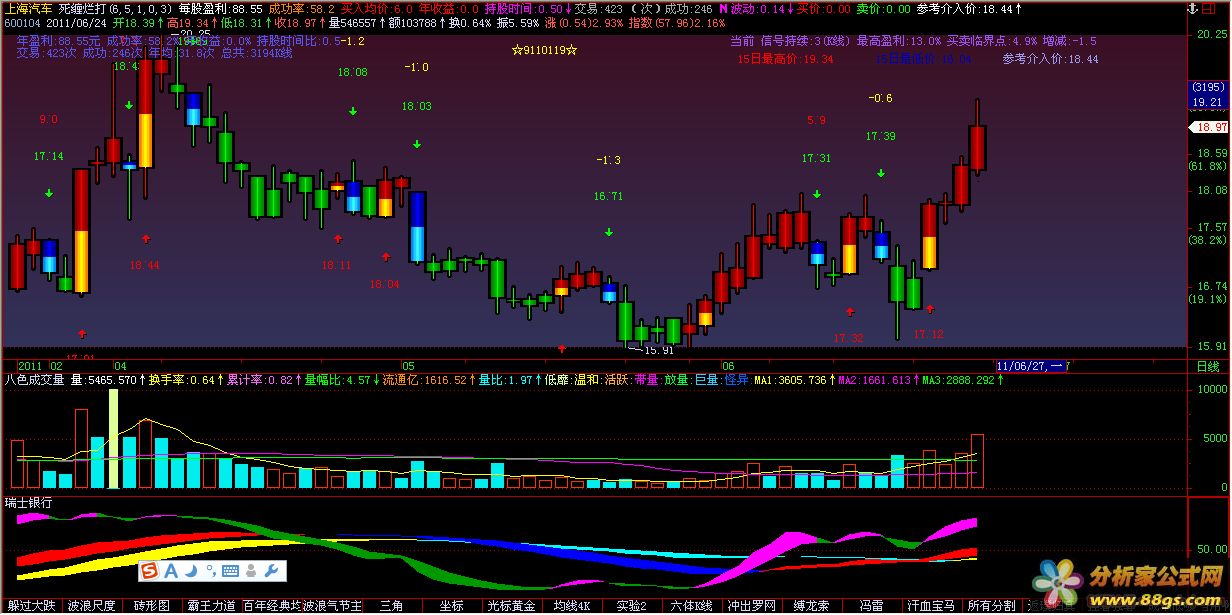Image resolution: width=1232 pixels, height=615 pixels.
Task: Click the 换手率:0.64 reading
Action: [180, 380]
